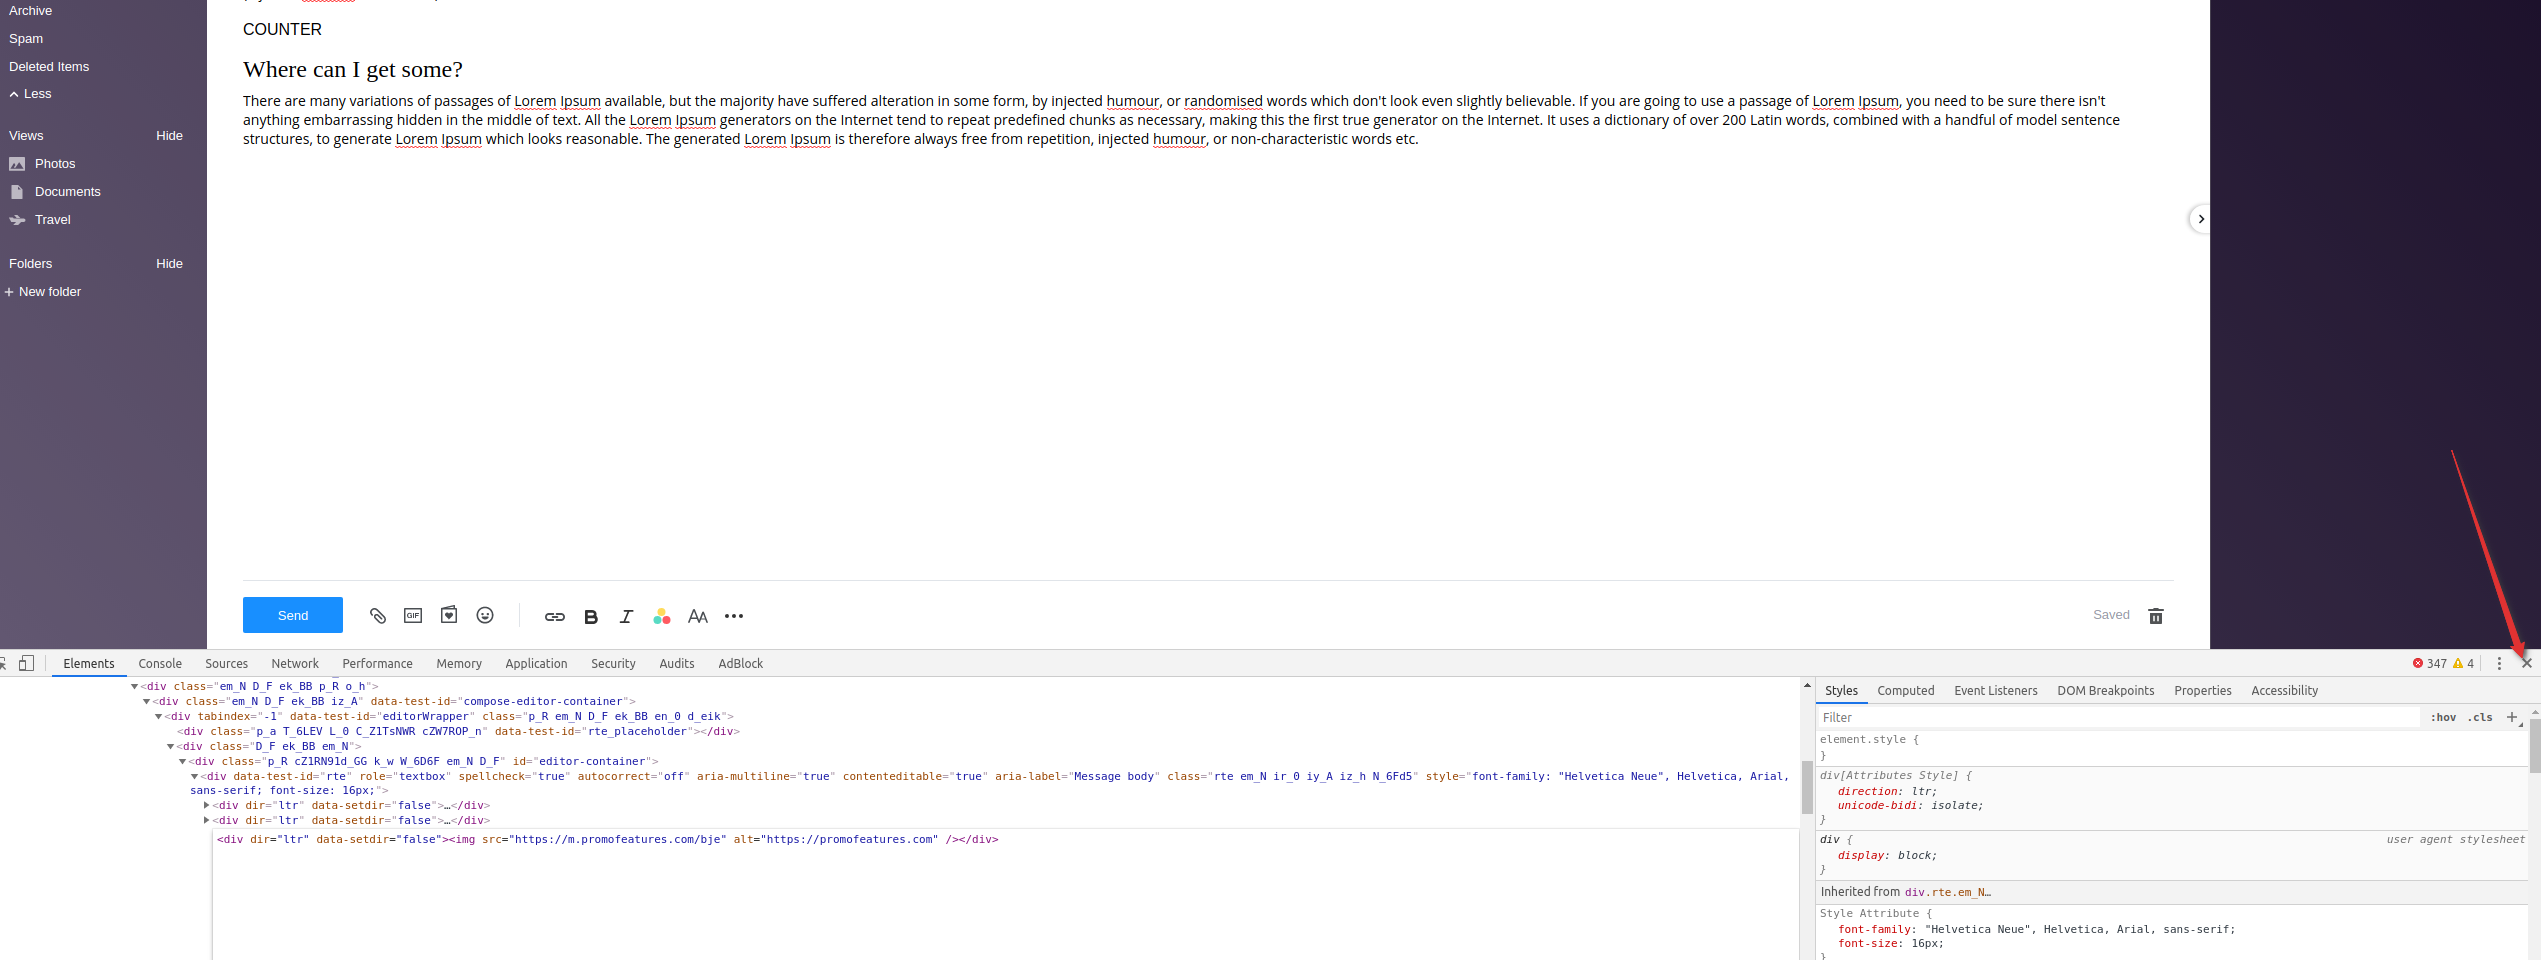Expand first dir ltr div node
2541x960 pixels.
pos(206,806)
